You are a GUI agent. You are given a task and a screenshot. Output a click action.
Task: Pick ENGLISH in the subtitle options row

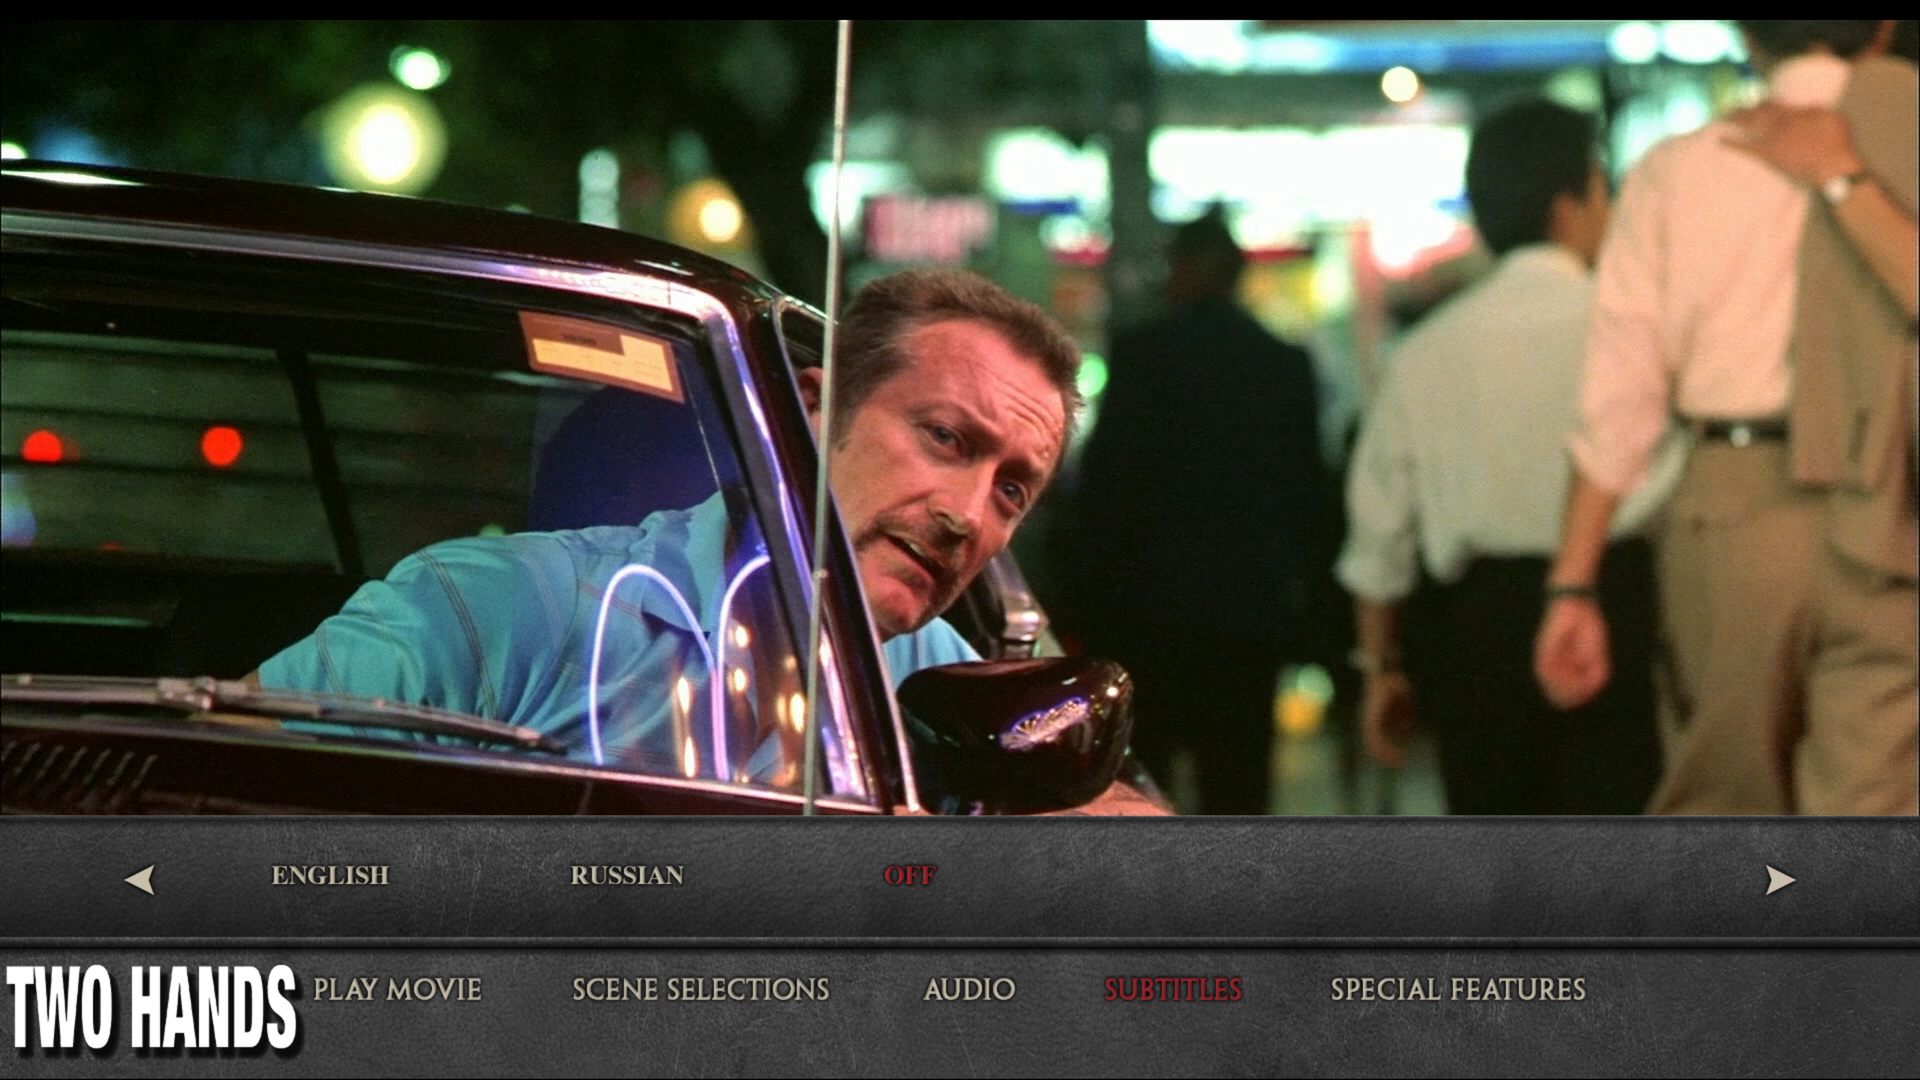pyautogui.click(x=330, y=875)
